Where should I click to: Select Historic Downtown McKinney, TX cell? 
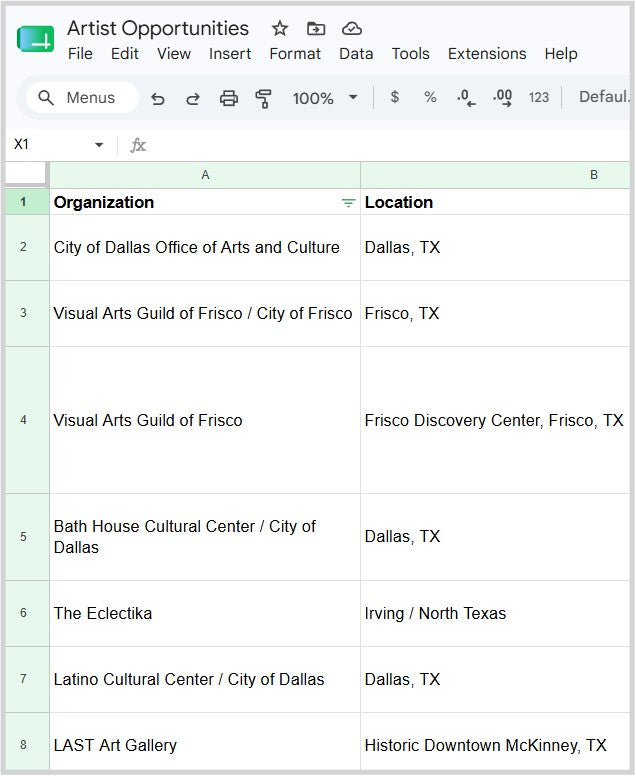[495, 741]
